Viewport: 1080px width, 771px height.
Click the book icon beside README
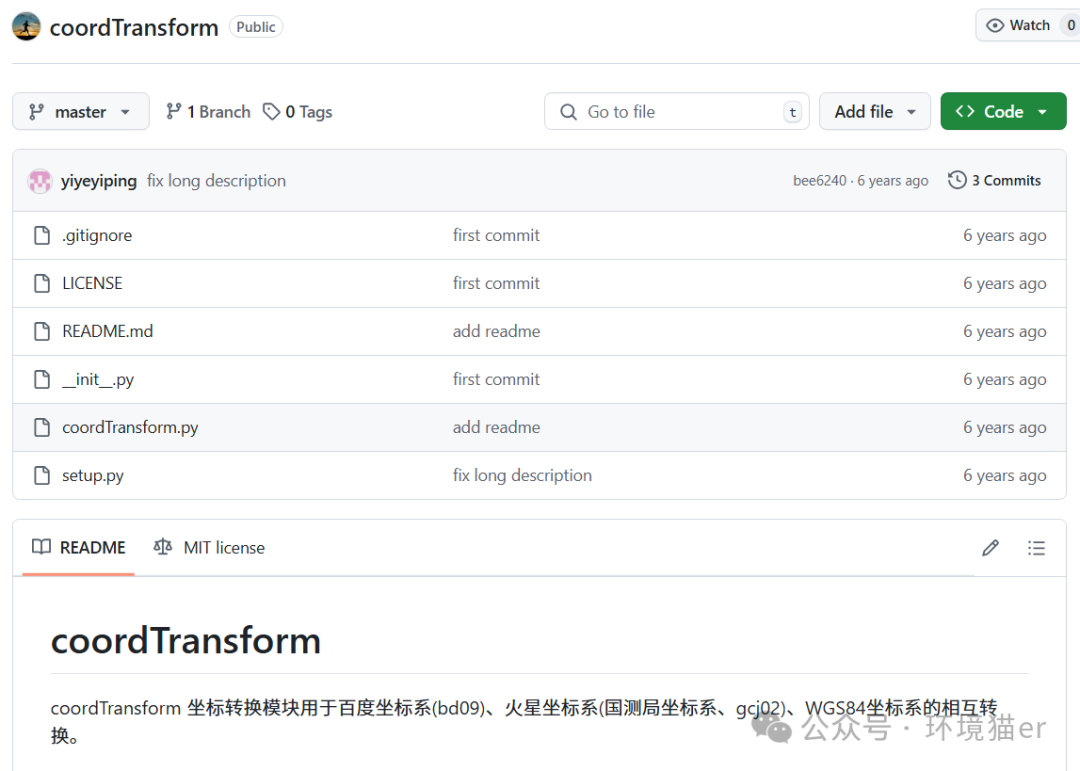click(41, 547)
